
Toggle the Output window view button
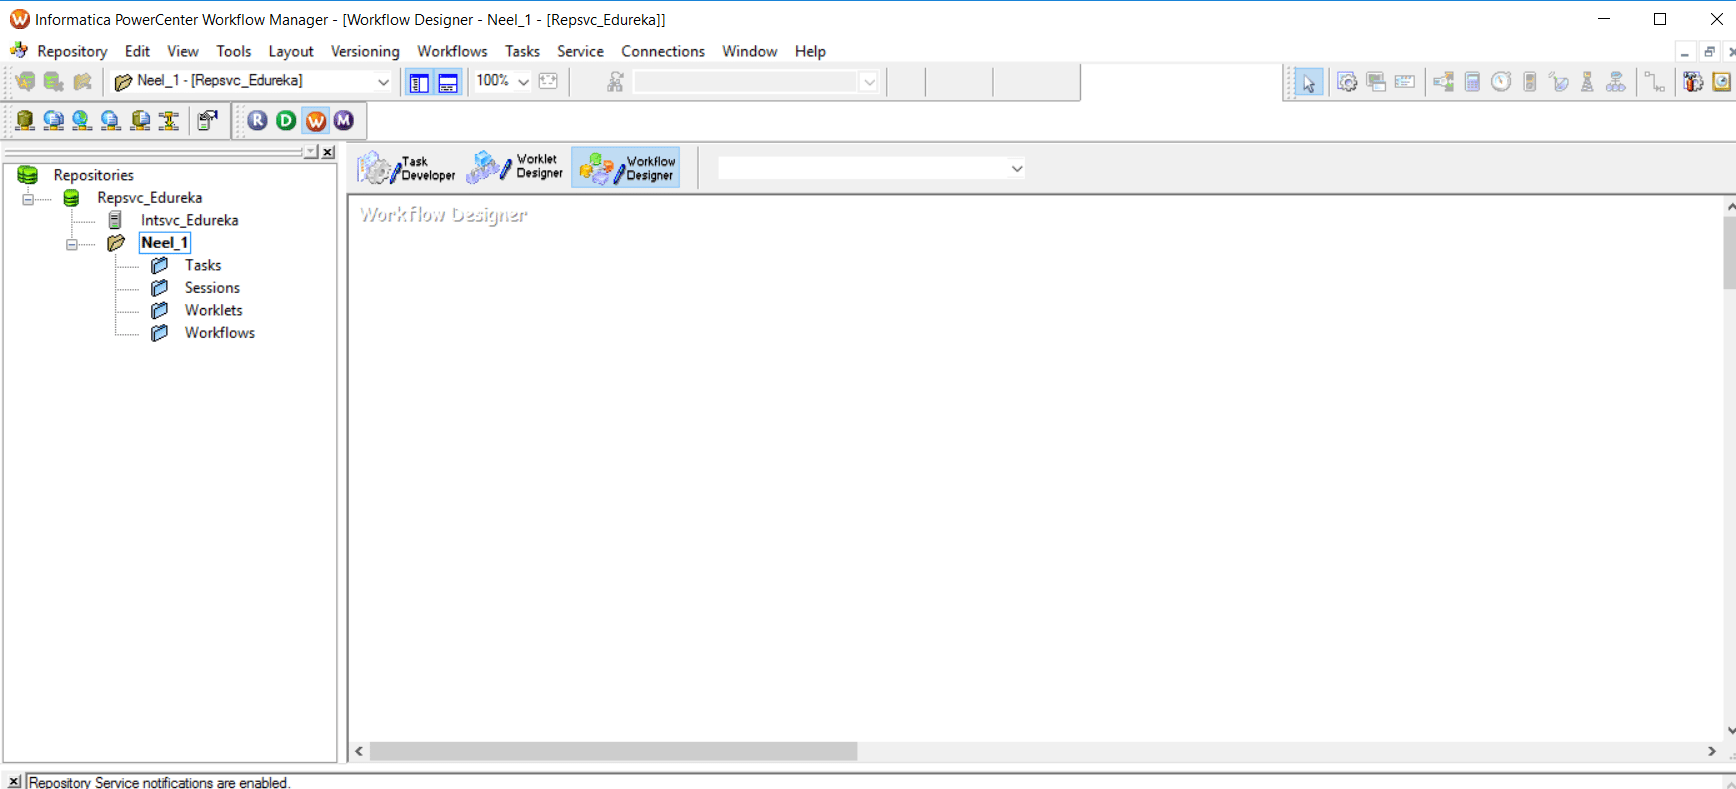pos(448,83)
